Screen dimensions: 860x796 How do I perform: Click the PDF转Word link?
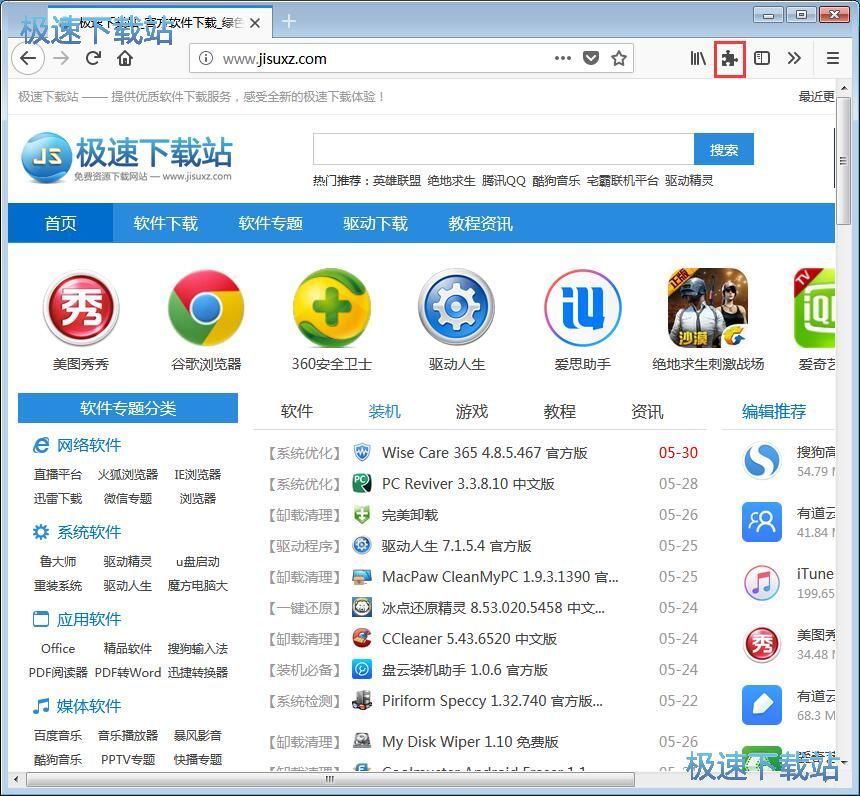128,672
